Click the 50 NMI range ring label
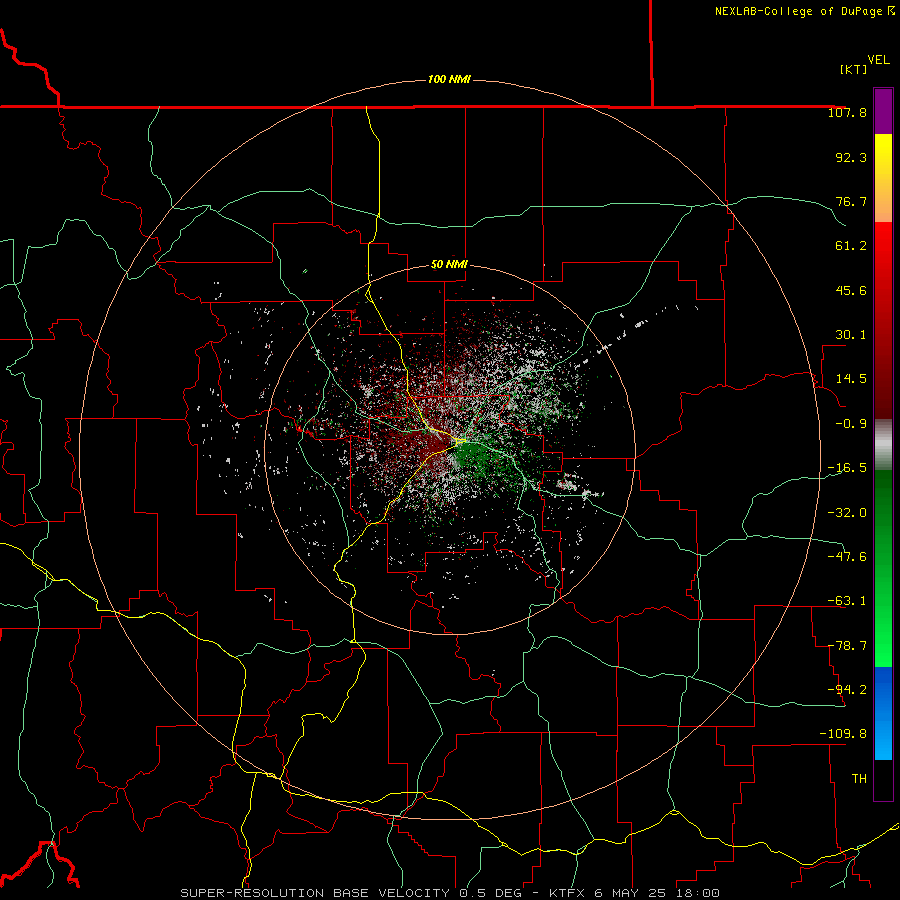Image resolution: width=900 pixels, height=900 pixels. point(449,265)
